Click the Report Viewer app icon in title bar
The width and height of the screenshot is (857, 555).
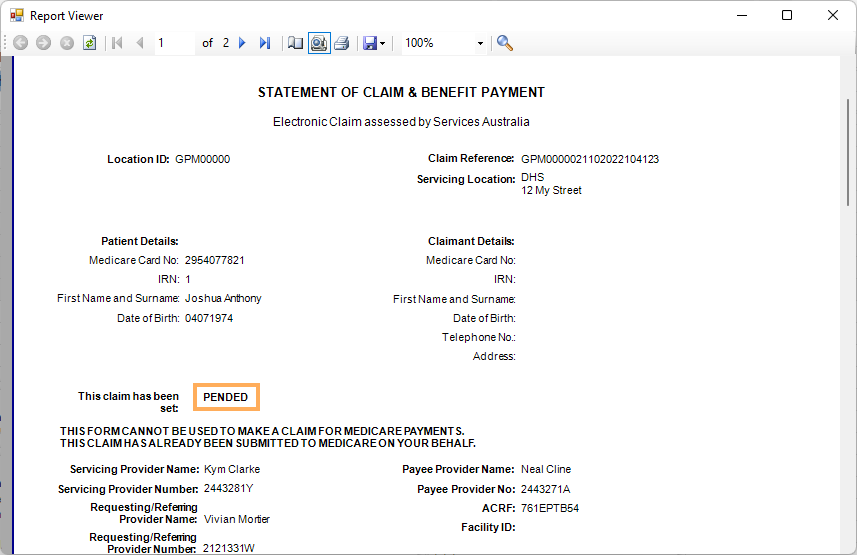[x=17, y=15]
